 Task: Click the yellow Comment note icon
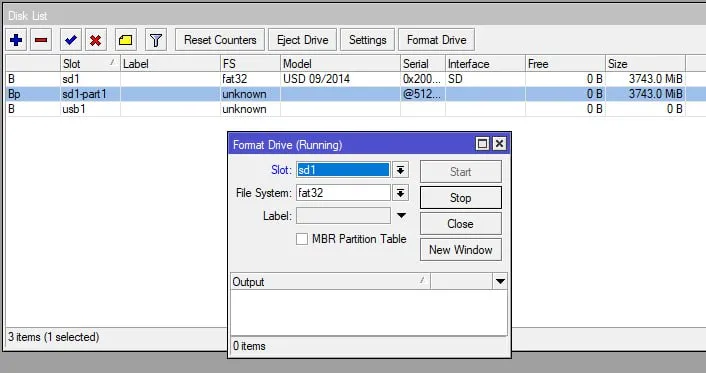126,40
